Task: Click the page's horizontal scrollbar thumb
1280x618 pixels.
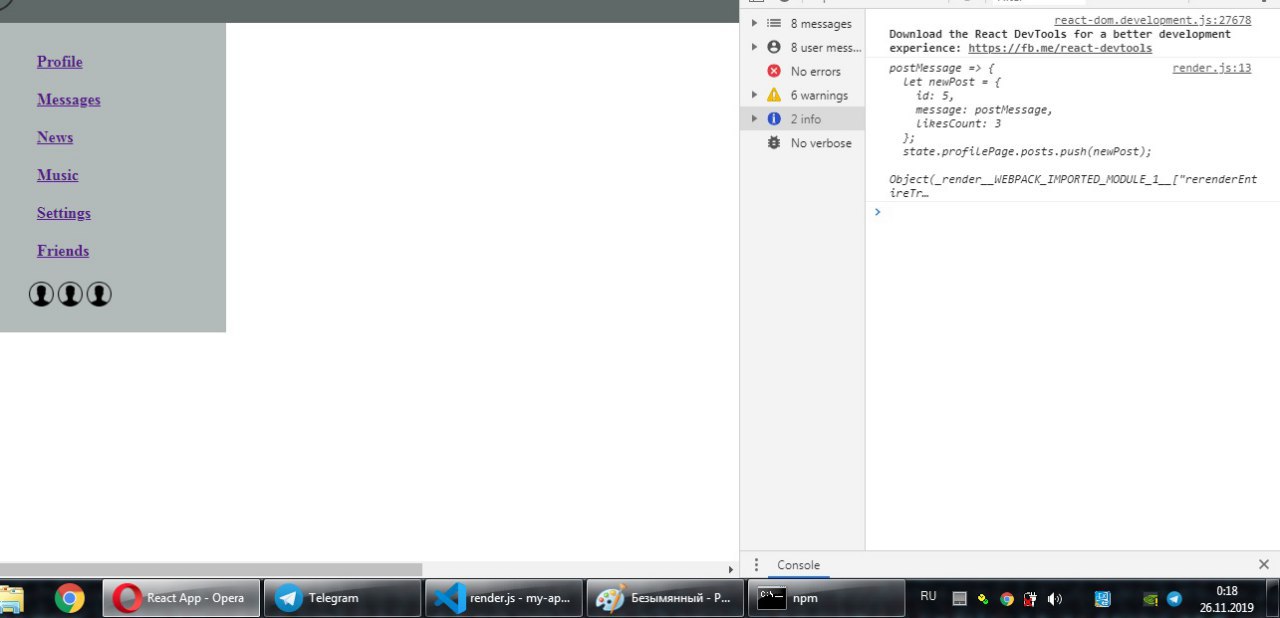Action: coord(210,569)
